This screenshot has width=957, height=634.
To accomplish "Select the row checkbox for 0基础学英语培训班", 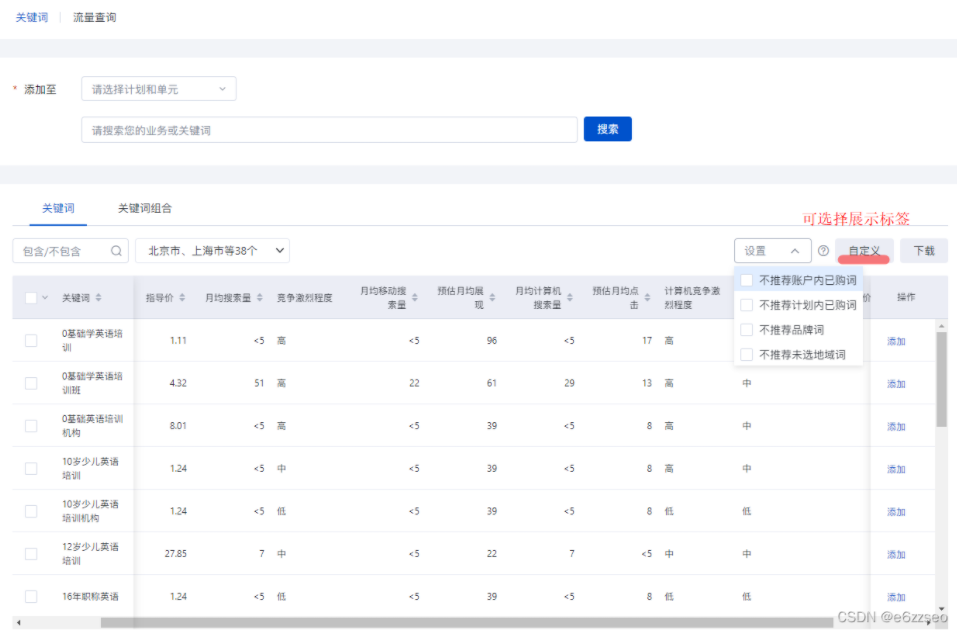I will tap(31, 383).
